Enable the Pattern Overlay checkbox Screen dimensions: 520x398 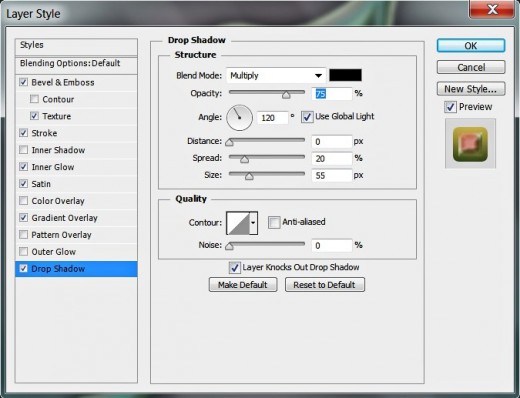23,235
